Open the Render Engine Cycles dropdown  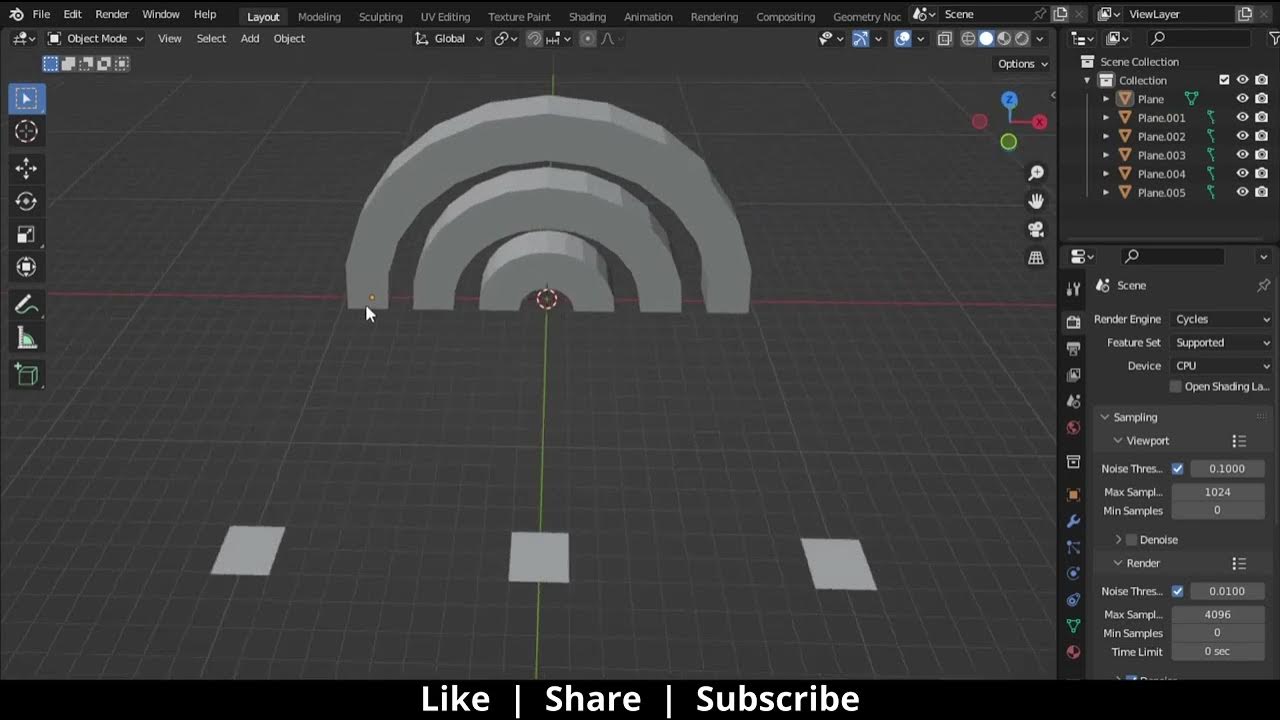[1221, 319]
